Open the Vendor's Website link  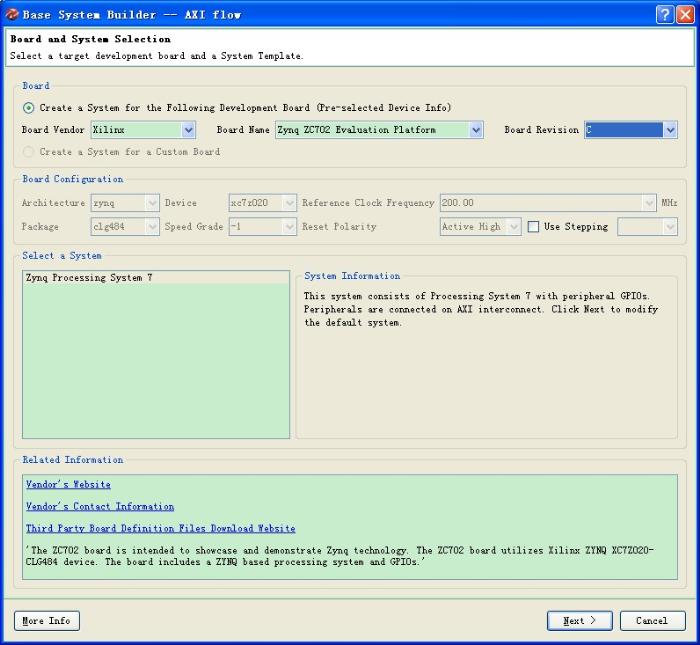pos(68,485)
